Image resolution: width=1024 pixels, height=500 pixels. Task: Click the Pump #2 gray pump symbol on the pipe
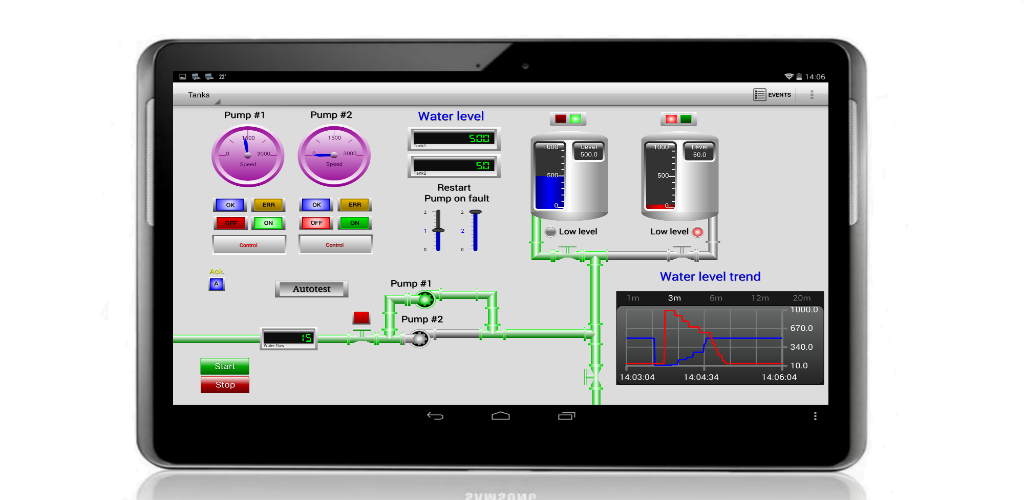tap(418, 337)
